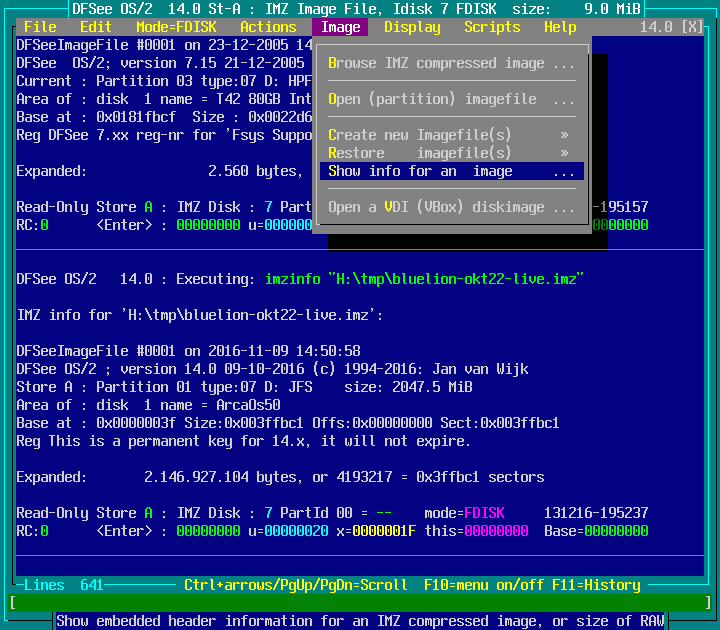This screenshot has width=720, height=630.
Task: Open the File menu
Action: pos(40,27)
